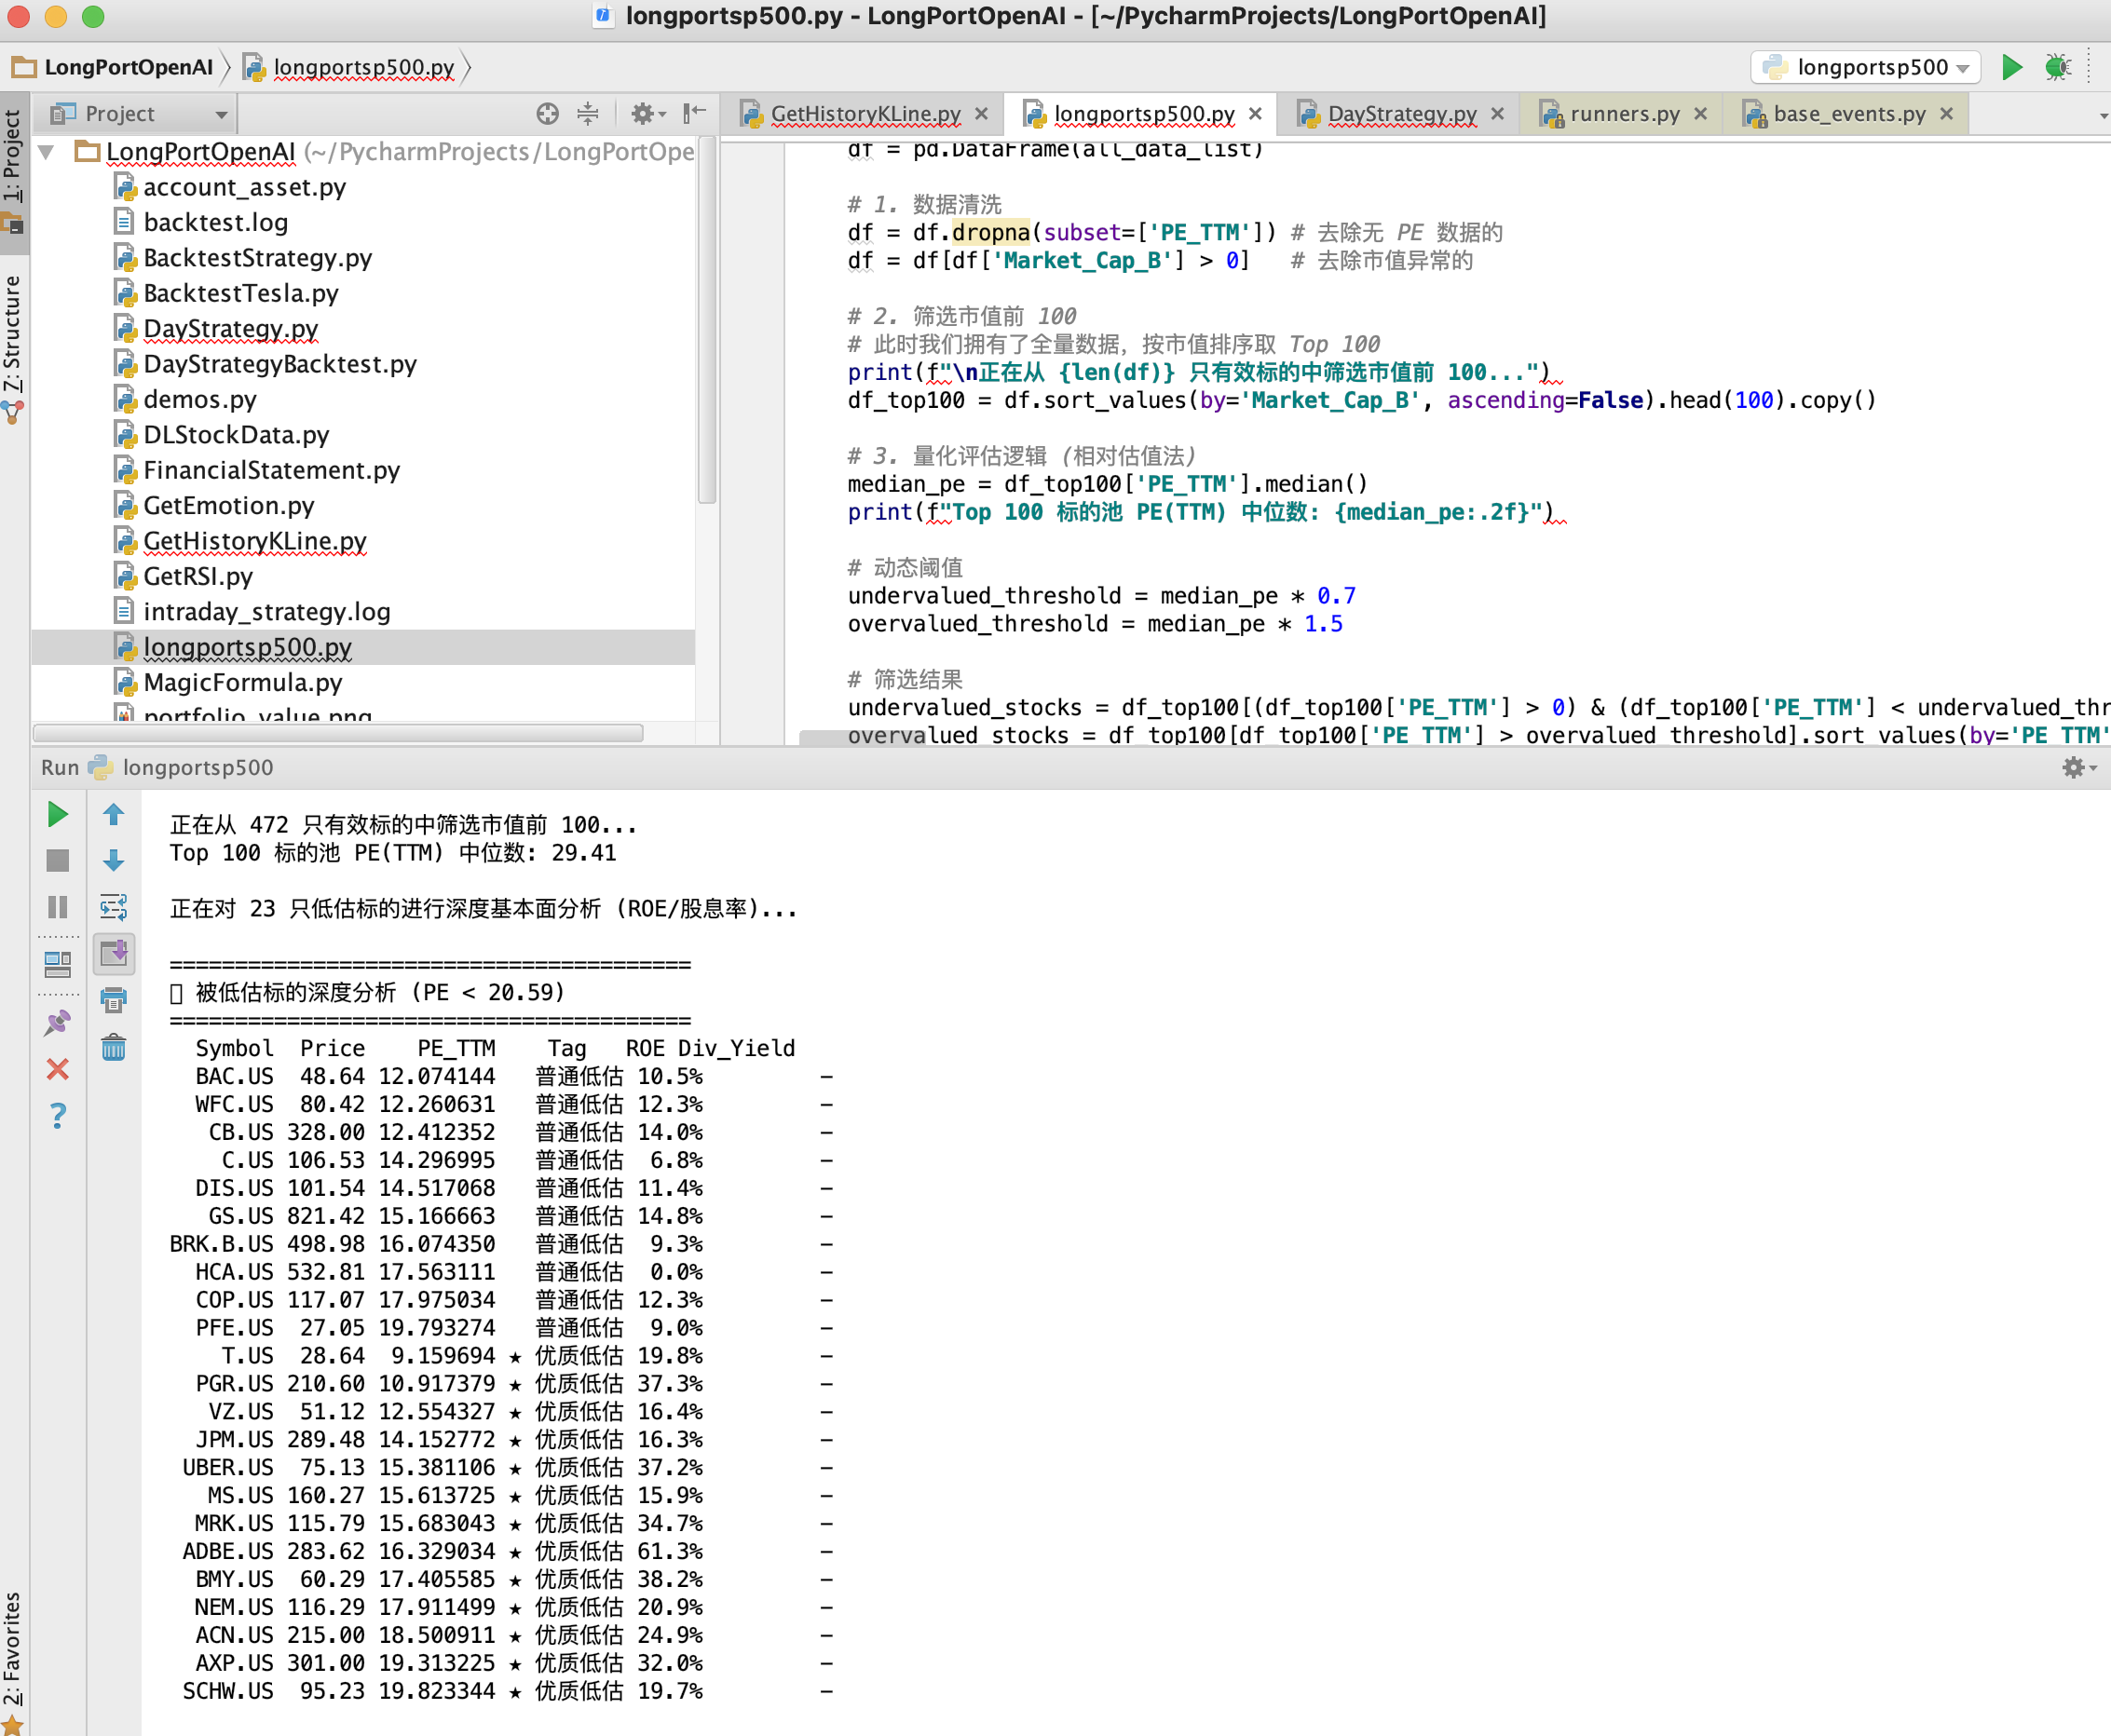Click the project tree horizontal scrollbar
Viewport: 2111px width, 1736px height.
[x=338, y=733]
